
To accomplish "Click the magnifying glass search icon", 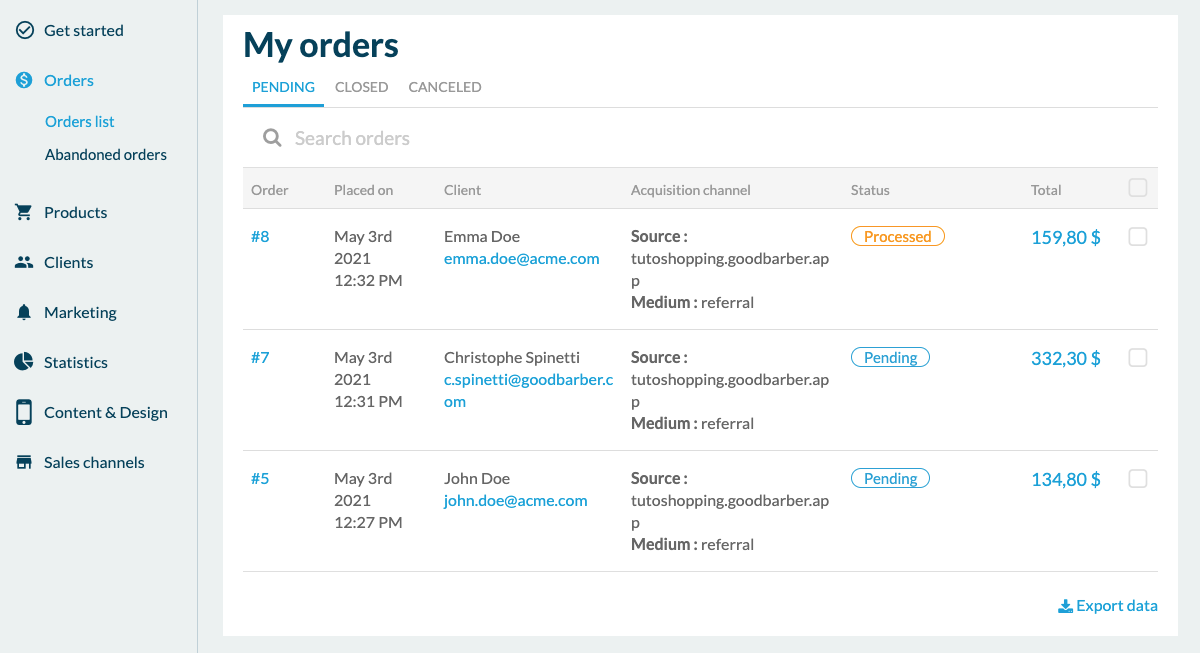I will click(272, 138).
